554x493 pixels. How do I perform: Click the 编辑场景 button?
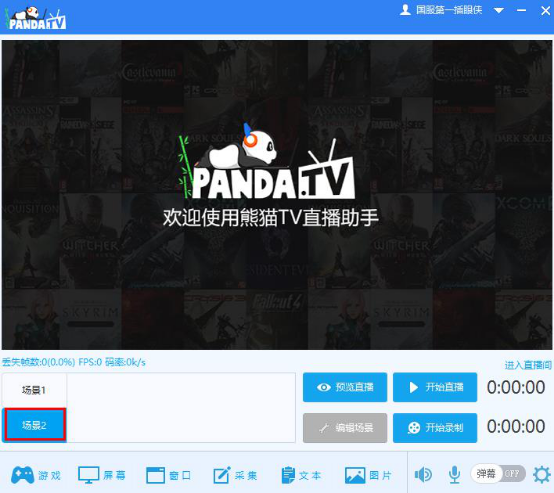pos(345,428)
